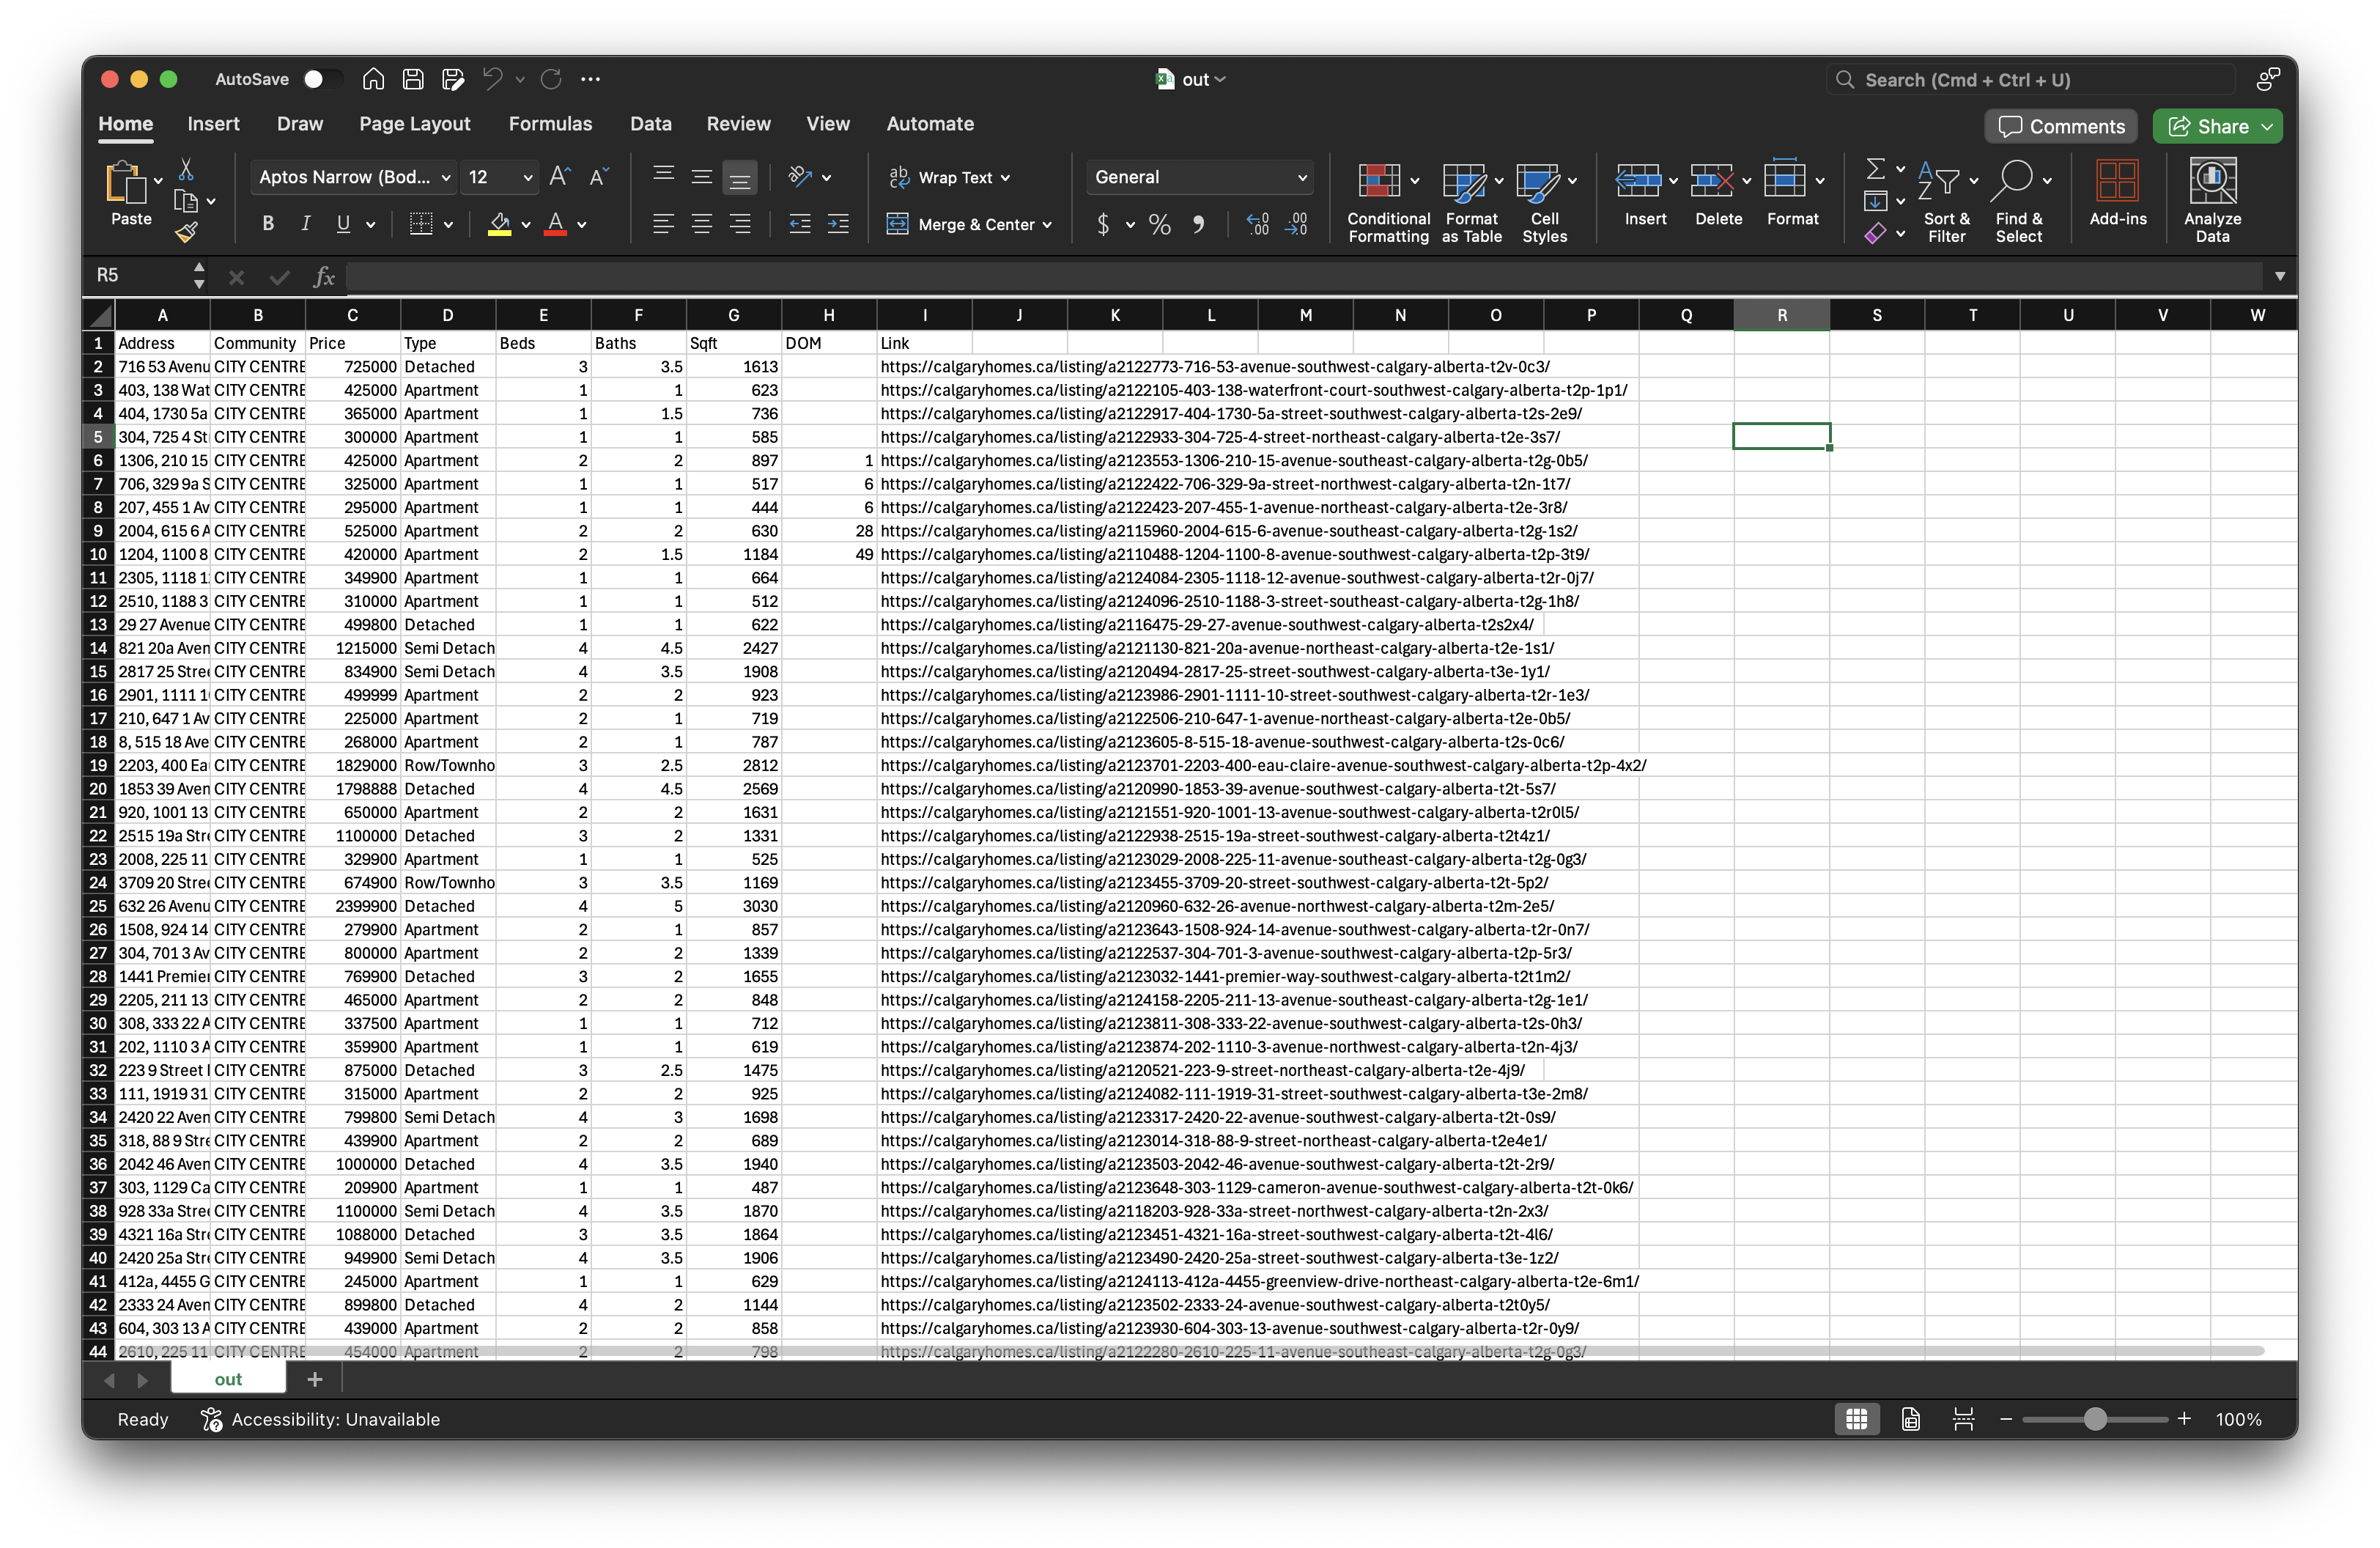This screenshot has width=2380, height=1548.
Task: Click the Analyze Data icon
Action: click(2212, 182)
